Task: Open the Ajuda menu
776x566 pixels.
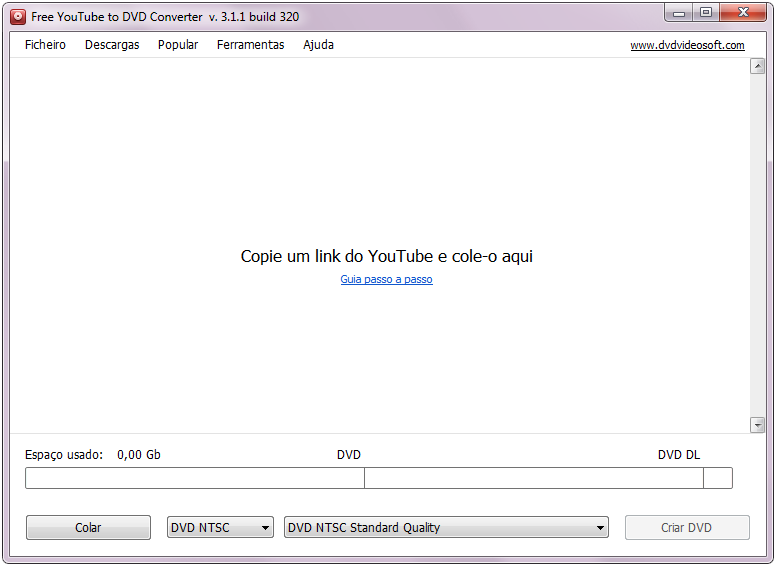Action: coord(318,45)
